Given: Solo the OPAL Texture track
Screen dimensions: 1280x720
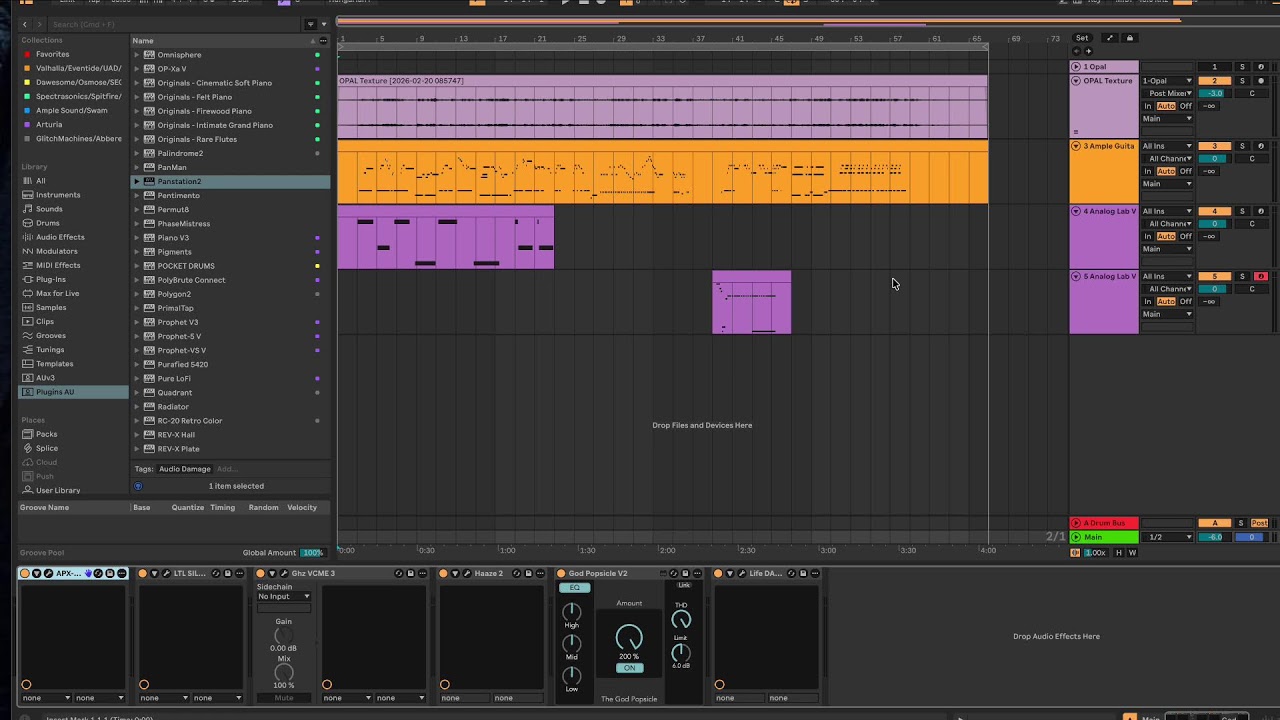Looking at the screenshot, I should point(1242,80).
